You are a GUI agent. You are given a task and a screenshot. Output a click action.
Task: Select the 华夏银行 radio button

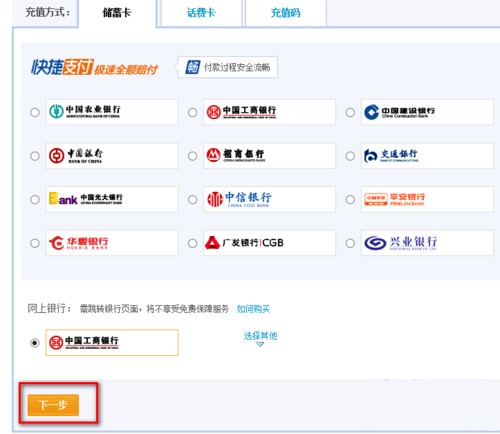pyautogui.click(x=35, y=243)
